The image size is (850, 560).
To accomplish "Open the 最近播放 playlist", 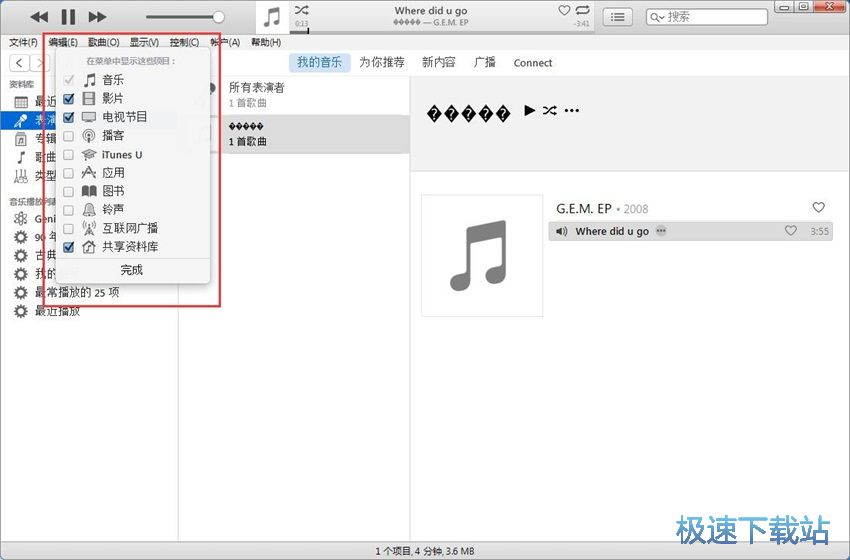I will [57, 311].
